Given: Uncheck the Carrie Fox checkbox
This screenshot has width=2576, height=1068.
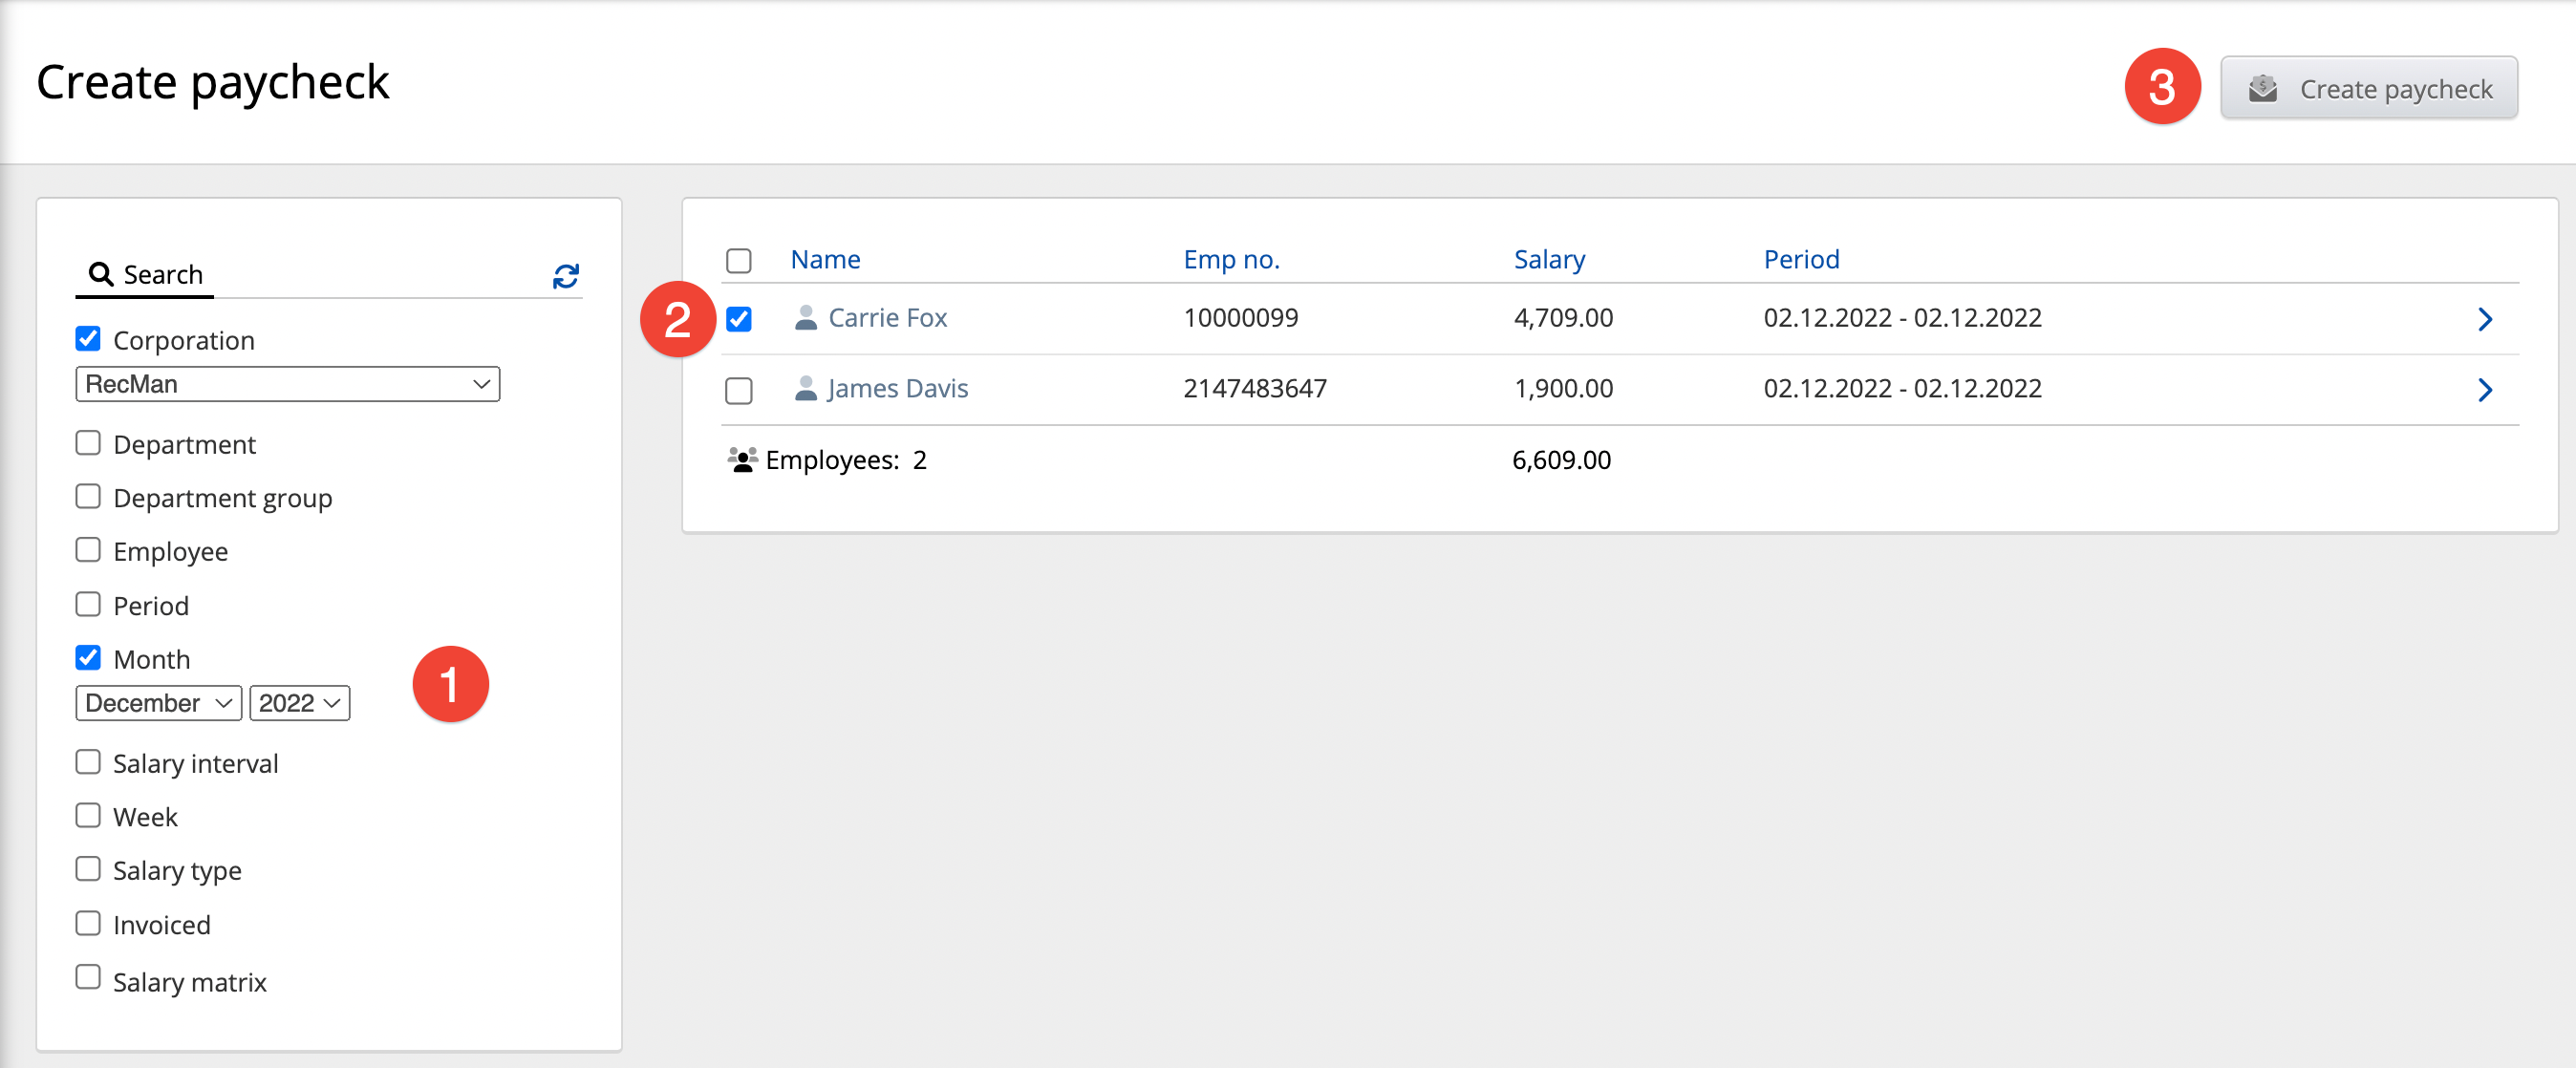Looking at the screenshot, I should tap(739, 319).
